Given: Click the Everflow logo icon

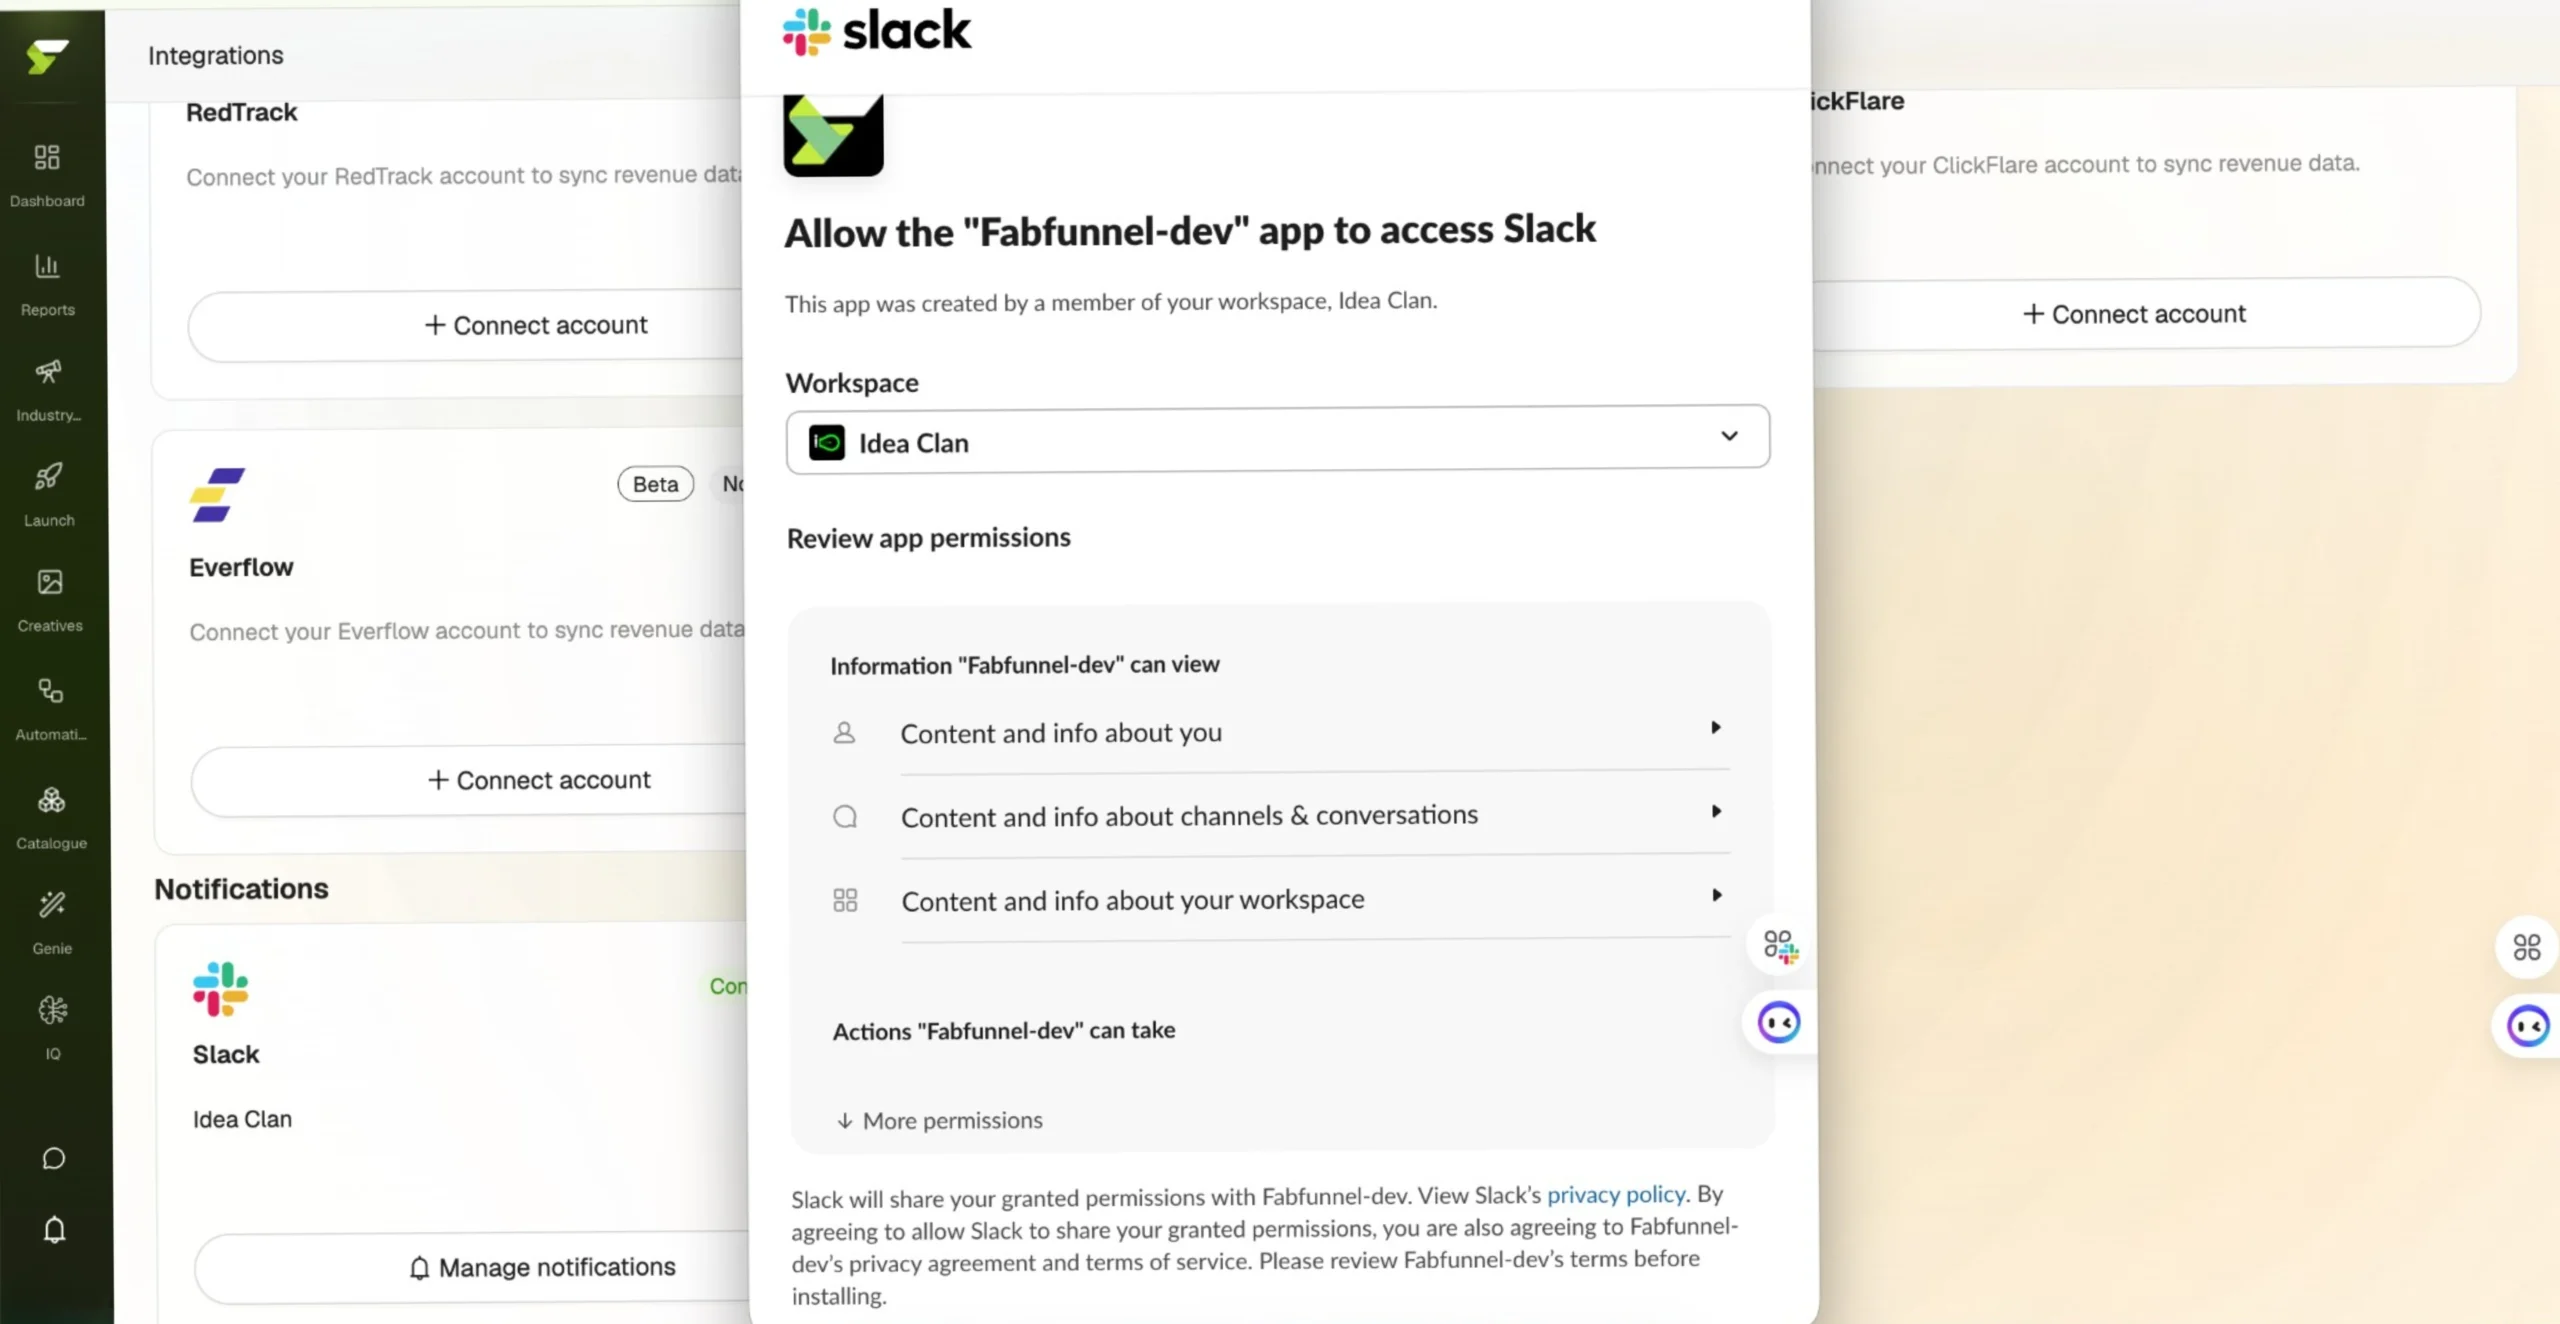Looking at the screenshot, I should click(217, 495).
